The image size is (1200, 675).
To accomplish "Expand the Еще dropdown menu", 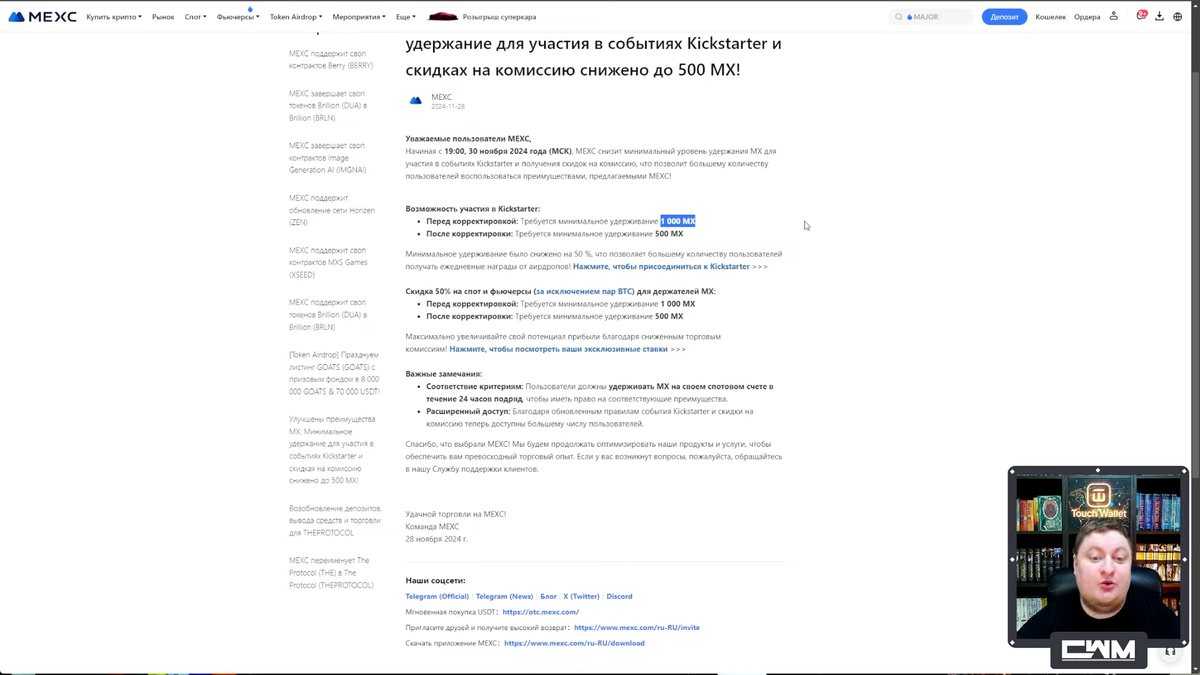I will coord(405,17).
